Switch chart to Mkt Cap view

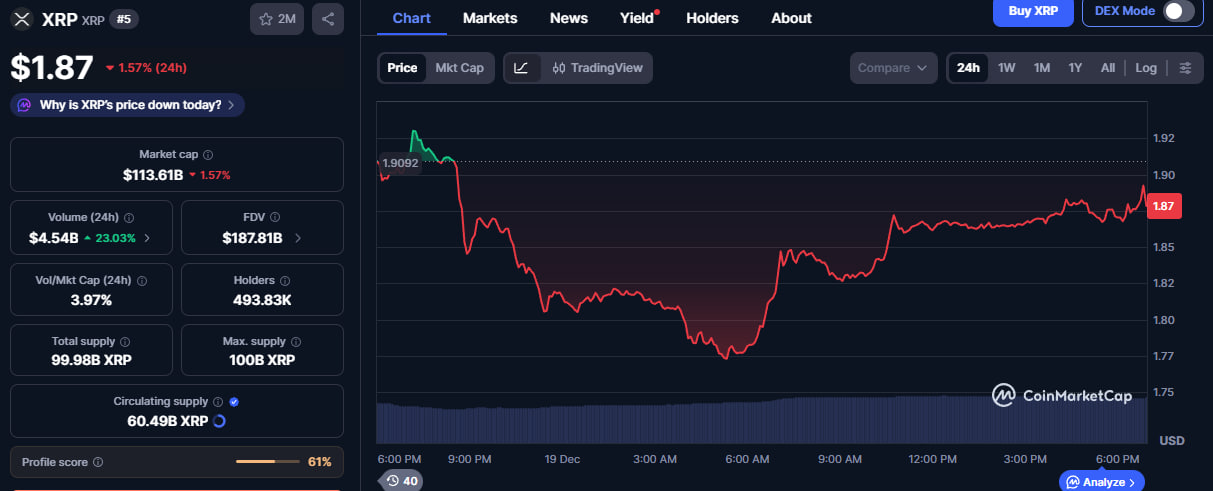[459, 68]
